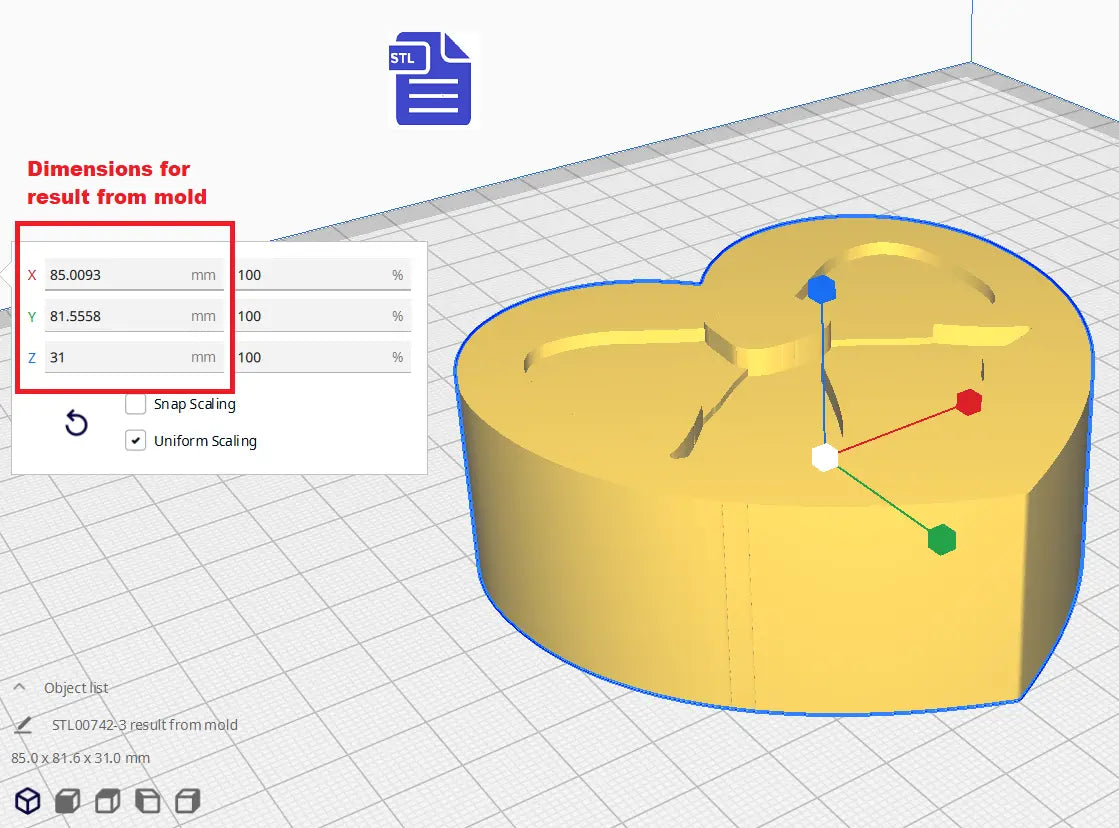Screen dimensions: 1119x828
Task: Reset the scale with the circular arrow icon
Action: (76, 423)
